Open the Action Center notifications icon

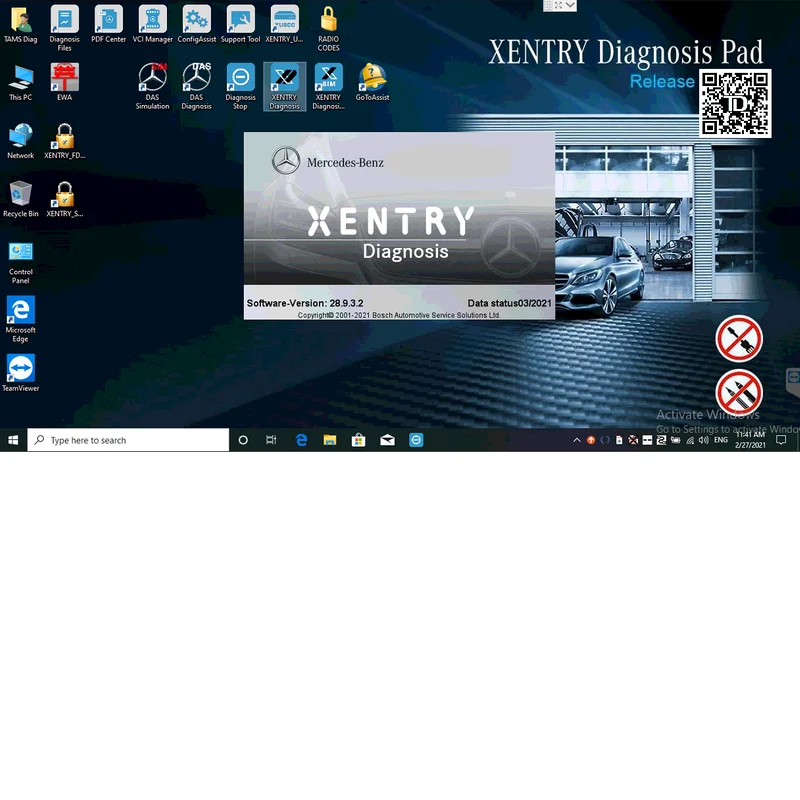(x=781, y=440)
